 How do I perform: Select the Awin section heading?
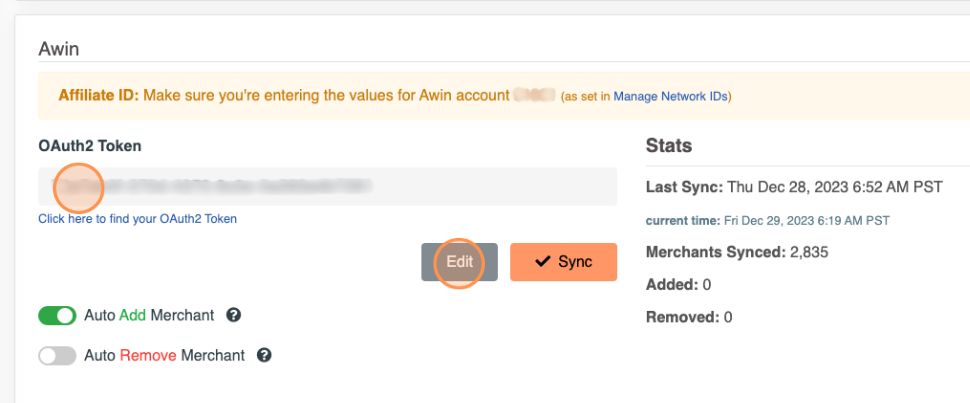point(58,48)
